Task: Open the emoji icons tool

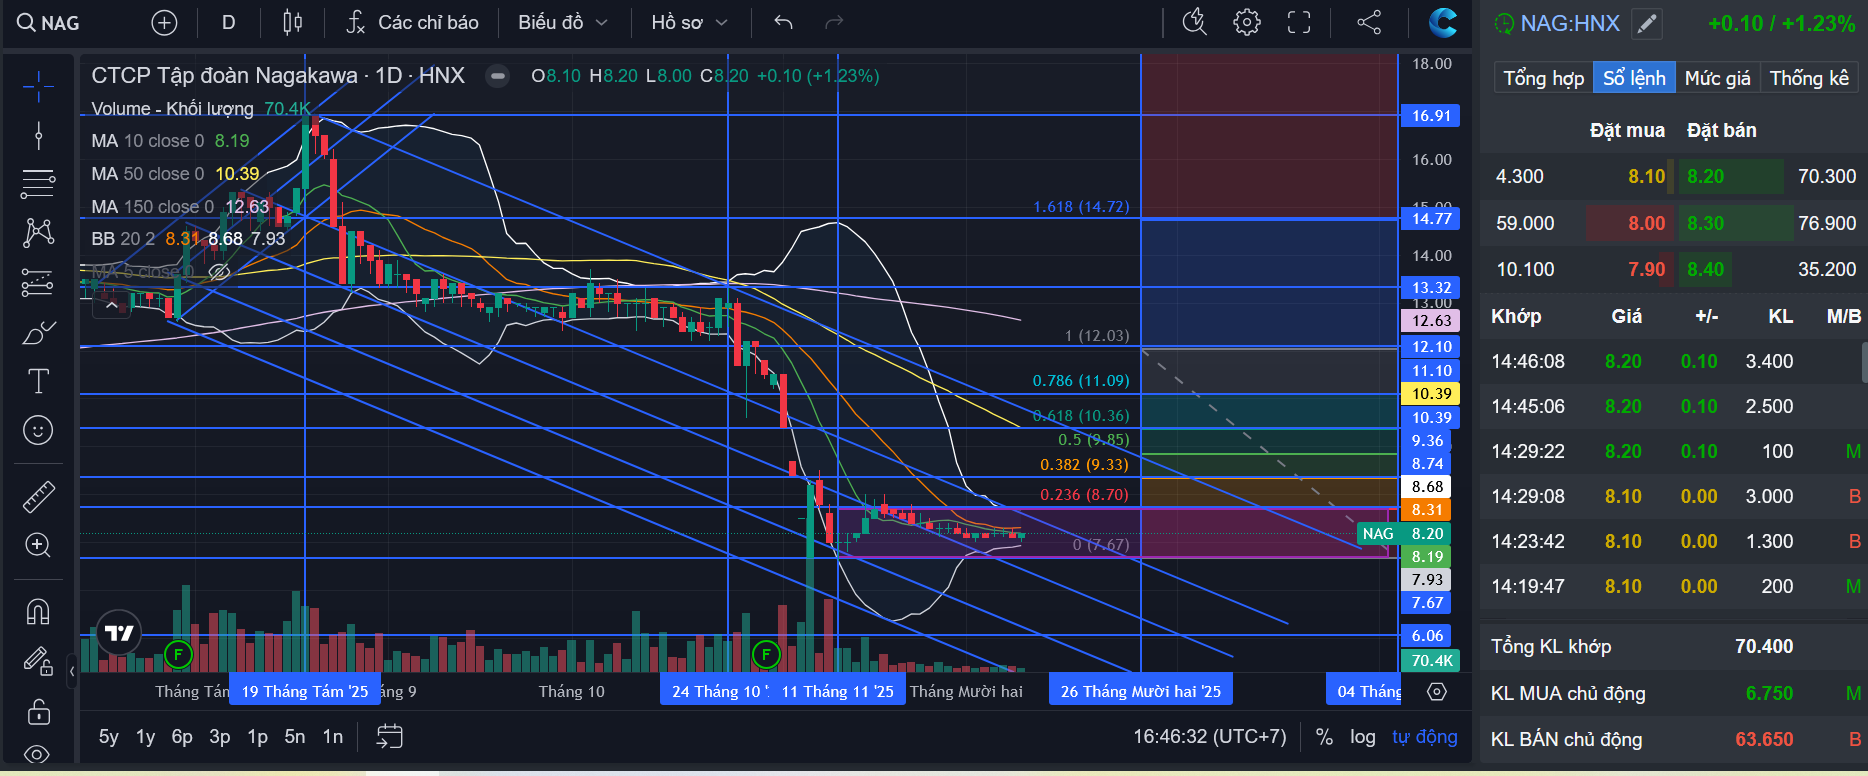Action: (x=38, y=430)
